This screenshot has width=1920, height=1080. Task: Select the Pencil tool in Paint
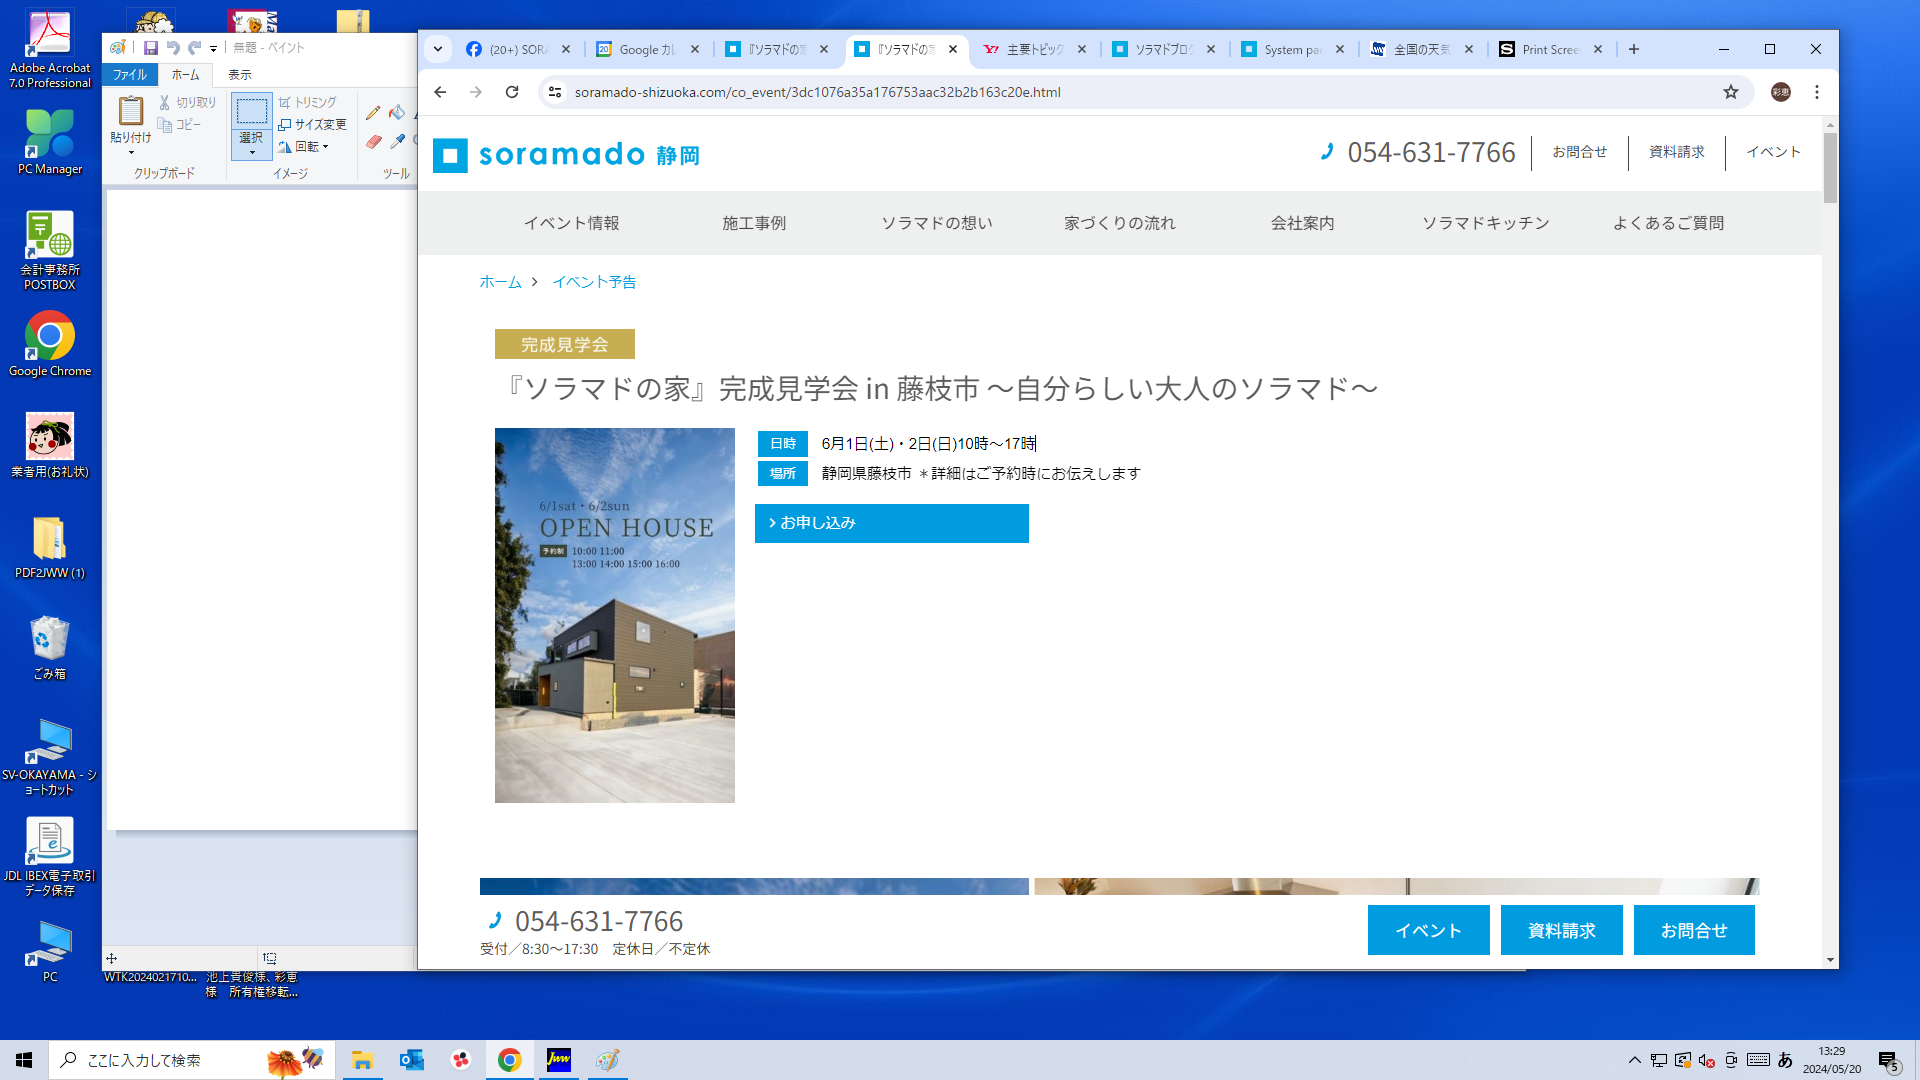click(x=373, y=113)
